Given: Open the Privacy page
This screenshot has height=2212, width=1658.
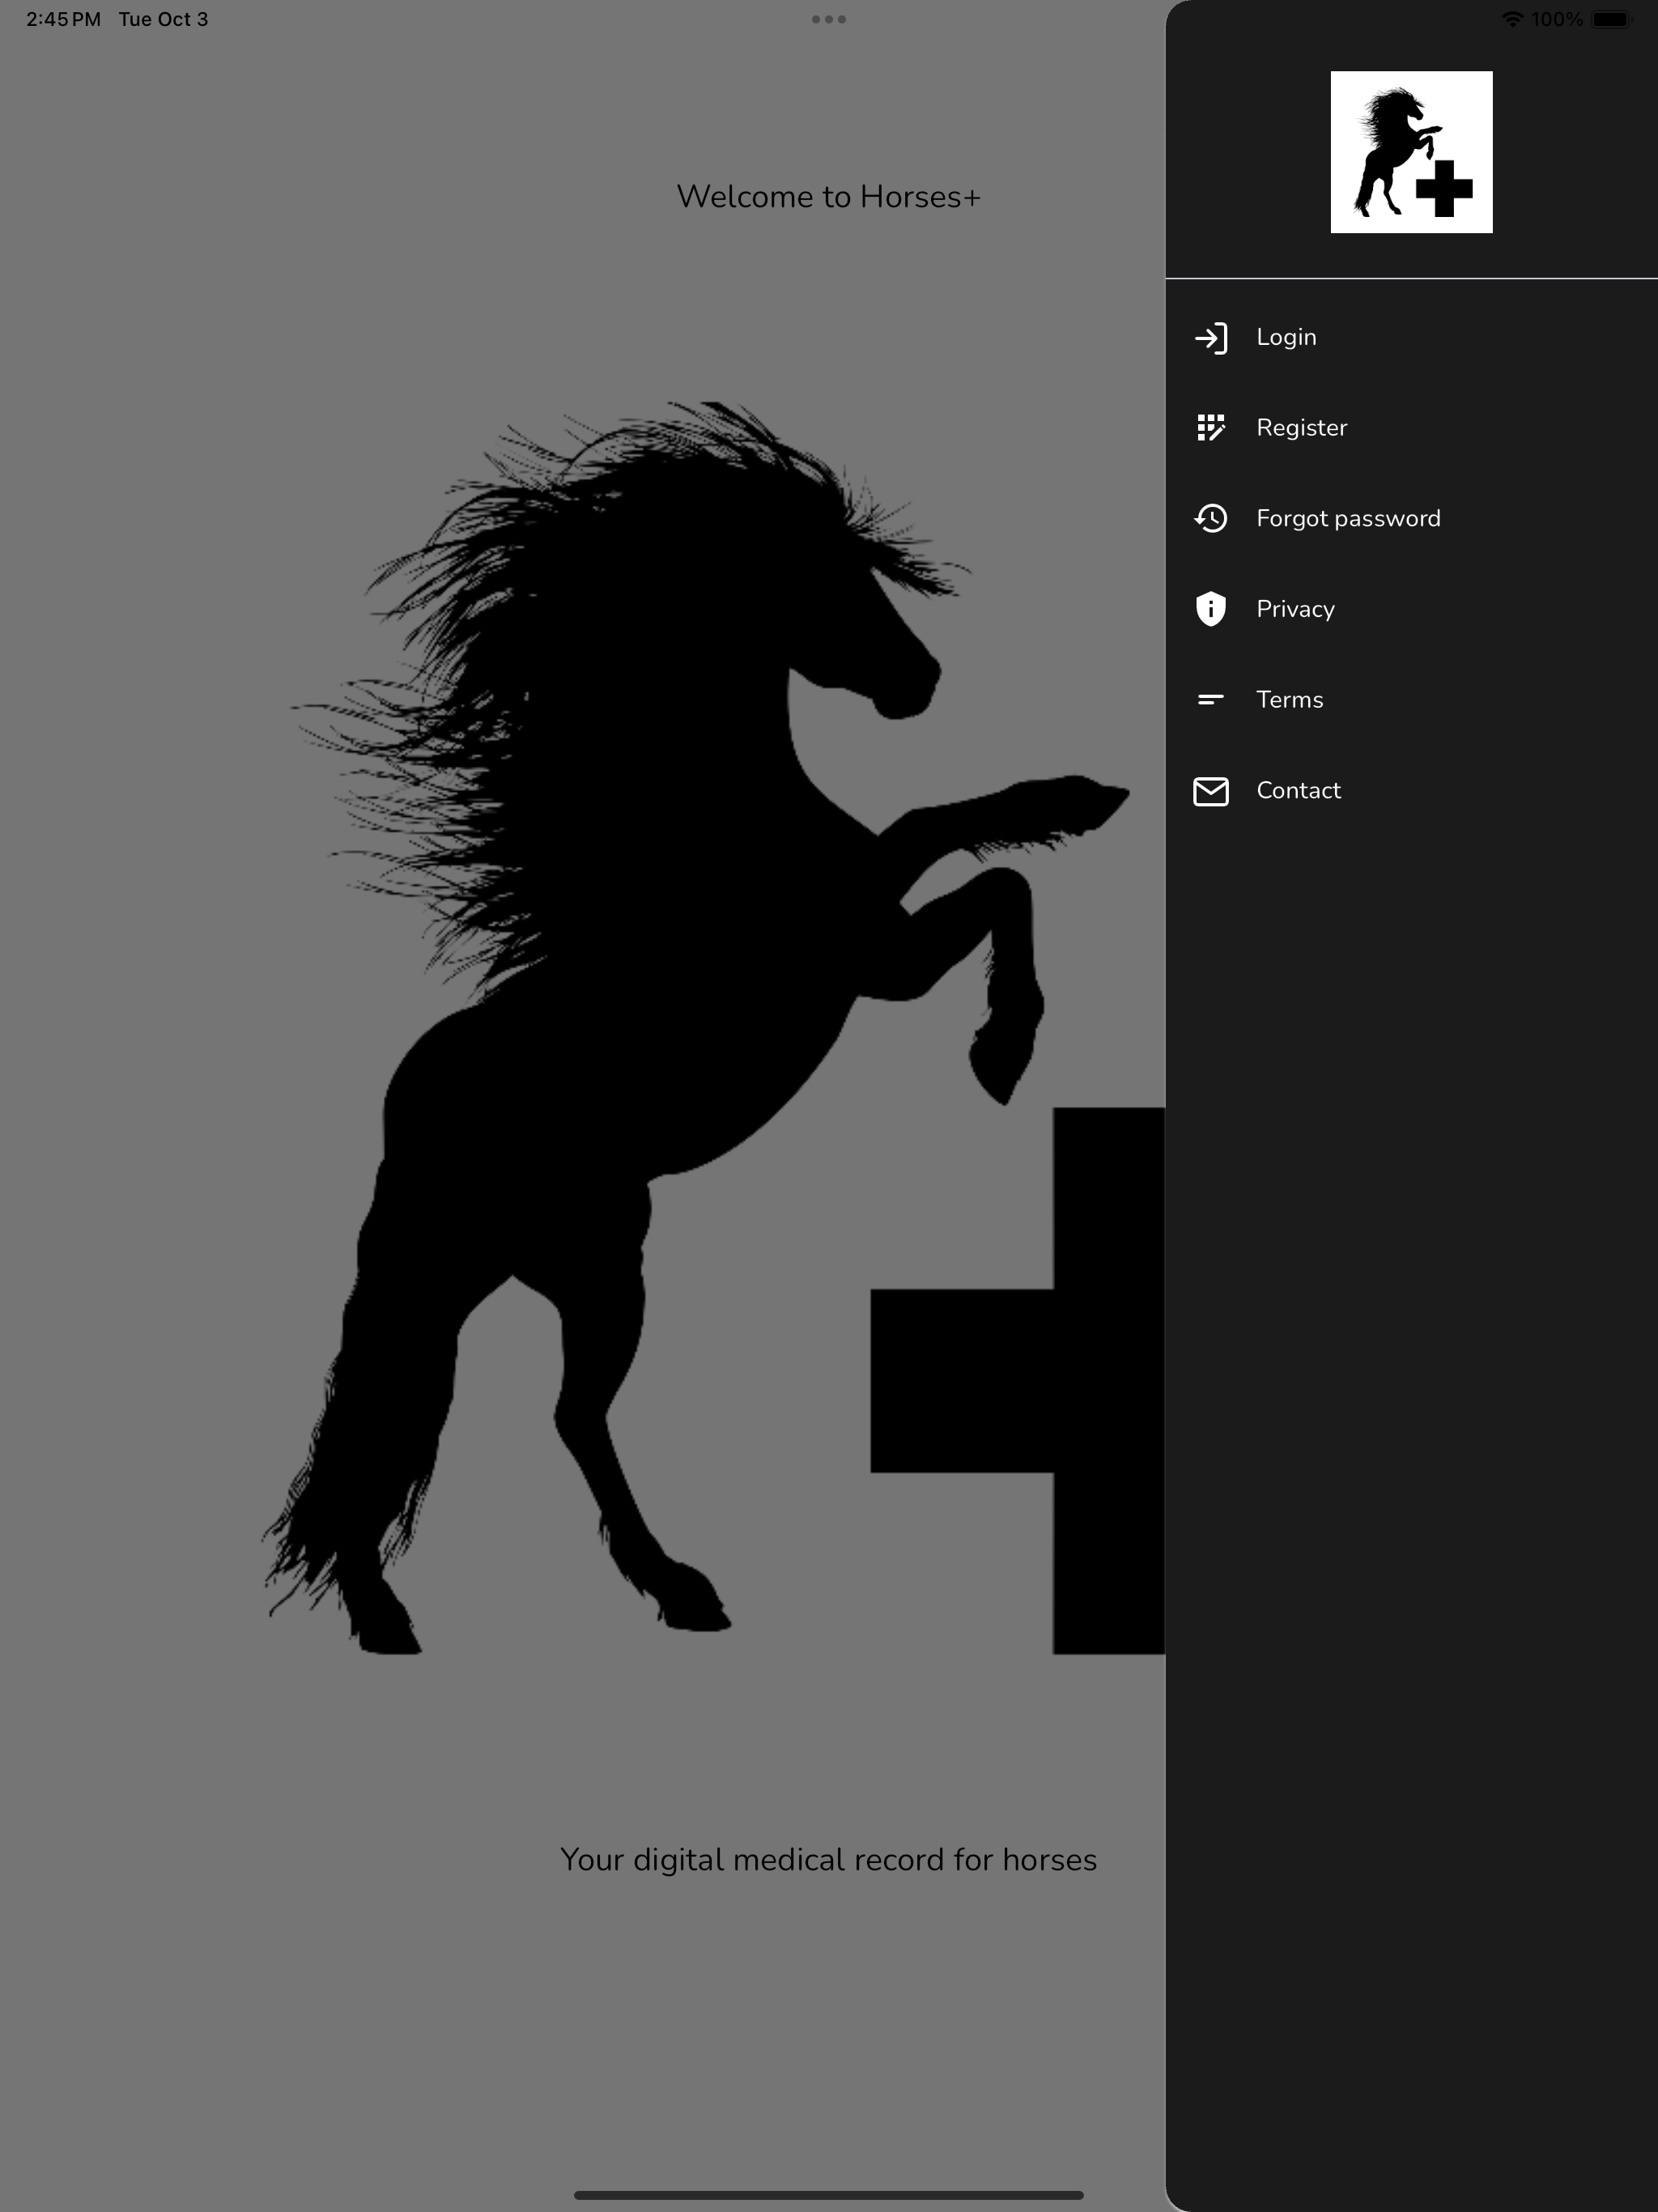Looking at the screenshot, I should pos(1411,609).
